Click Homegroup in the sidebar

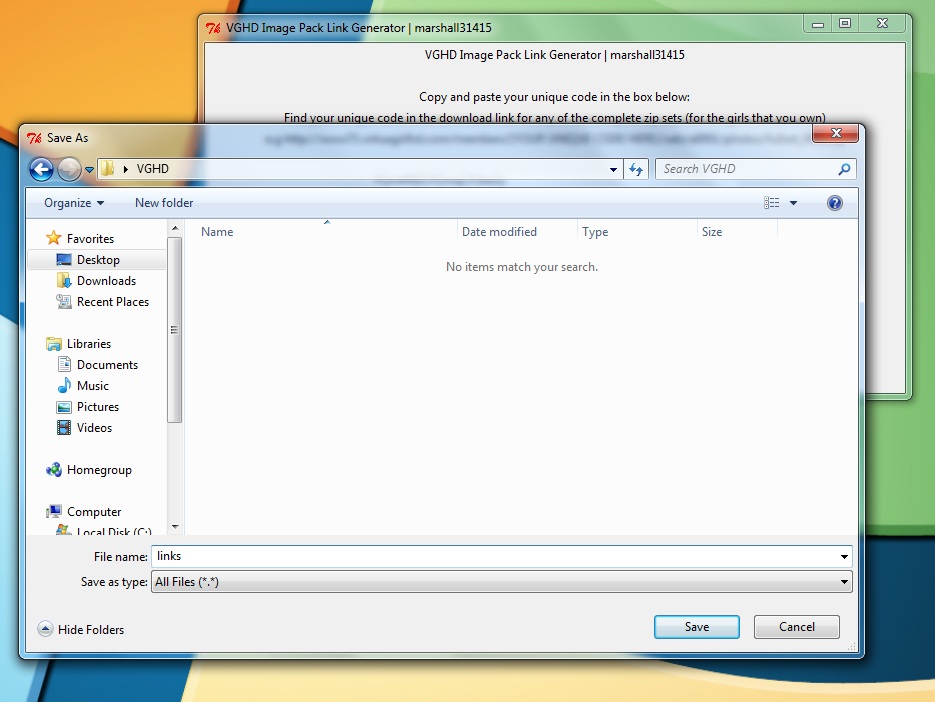click(x=99, y=470)
